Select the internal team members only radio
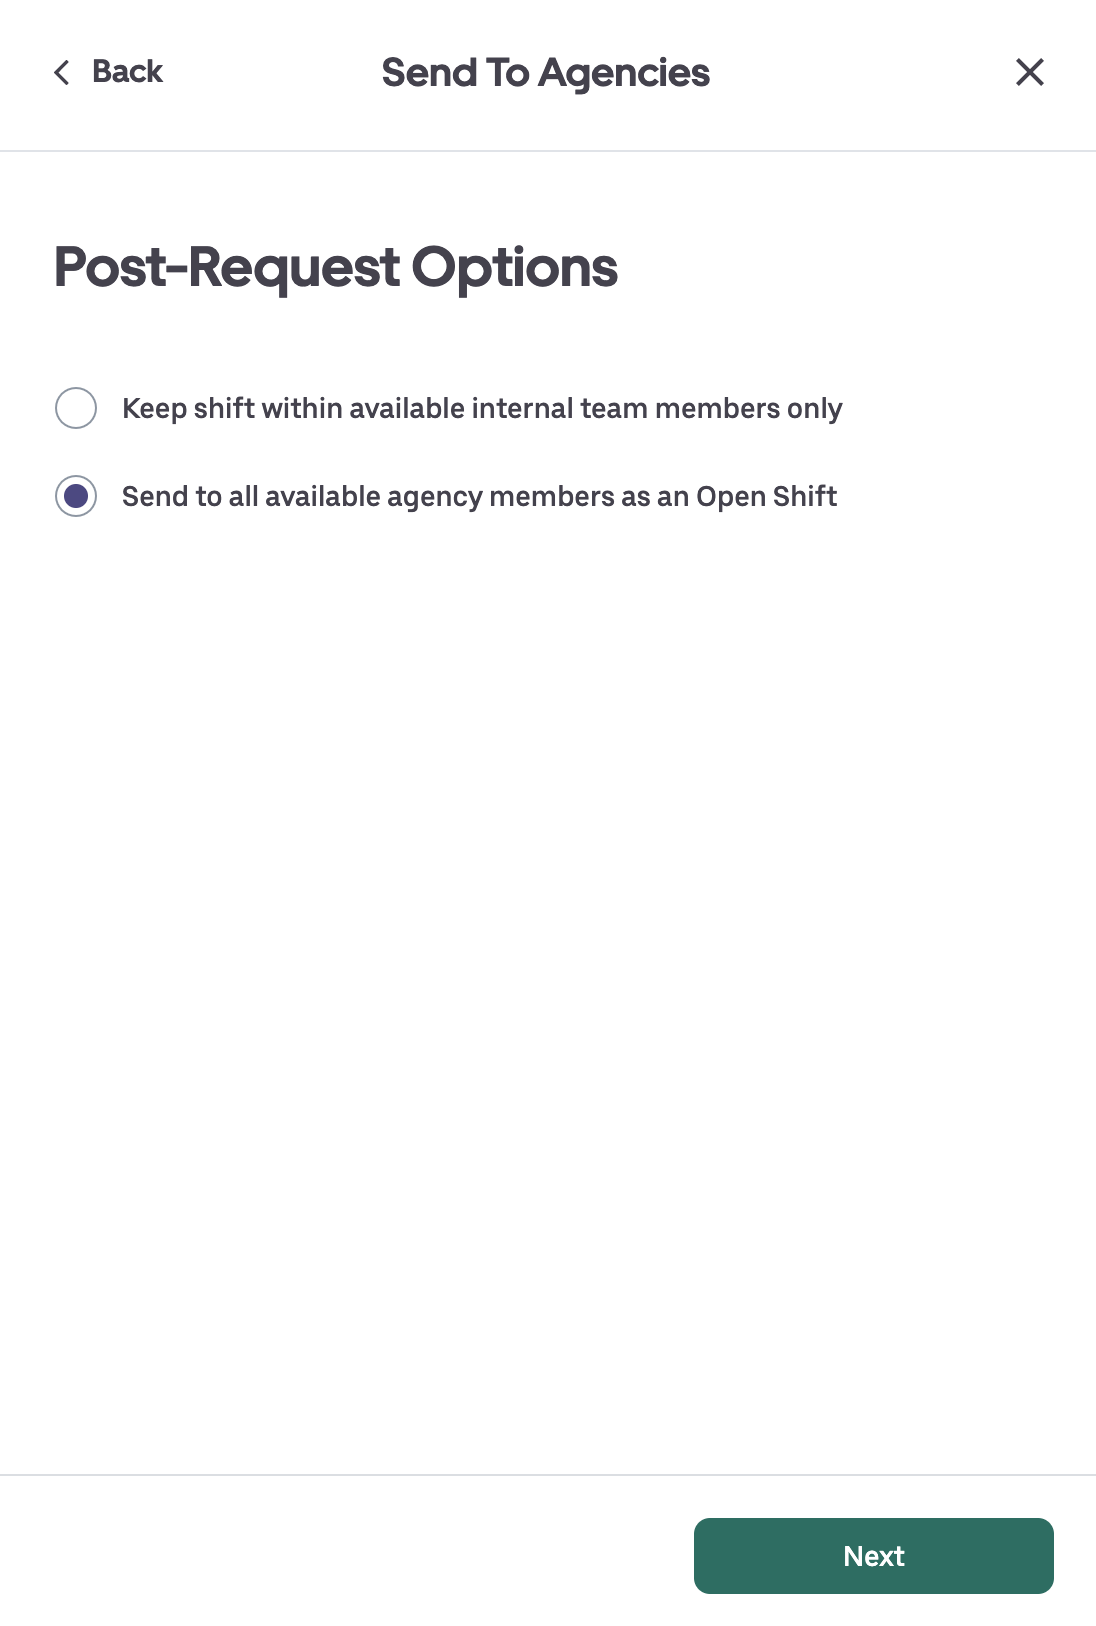The height and width of the screenshot is (1626, 1096). 76,408
